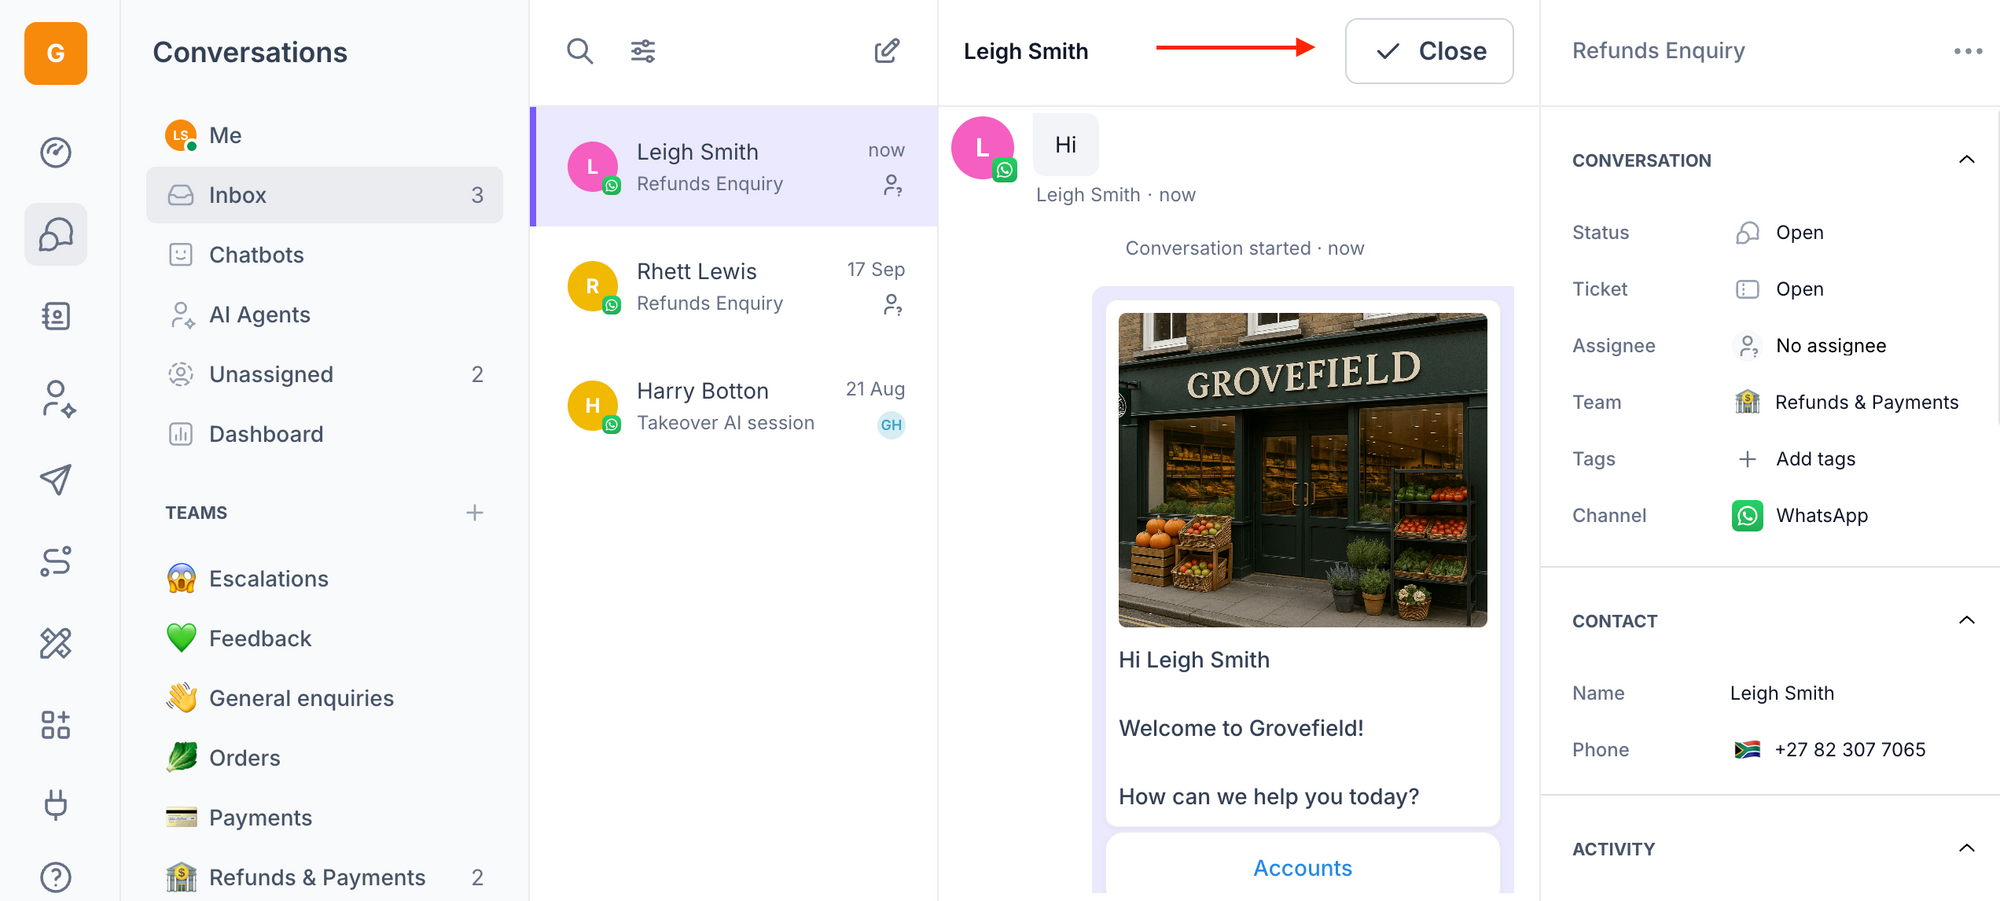Click the compose new conversation icon
Viewport: 2000px width, 901px height.
887,51
